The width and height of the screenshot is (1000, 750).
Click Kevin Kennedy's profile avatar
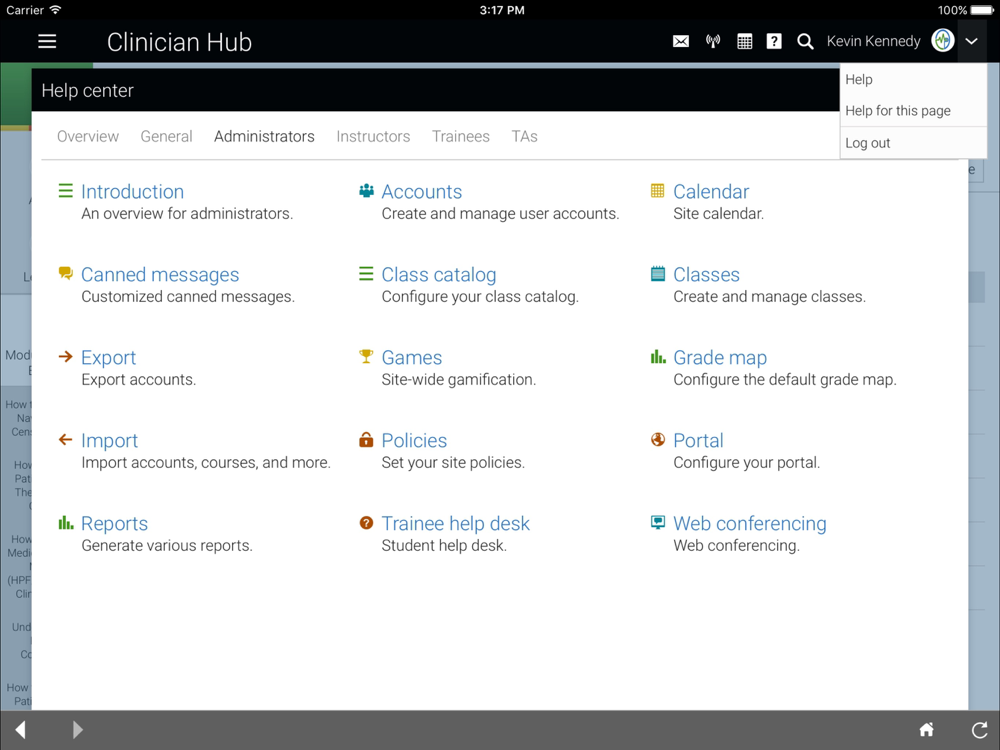pos(942,41)
